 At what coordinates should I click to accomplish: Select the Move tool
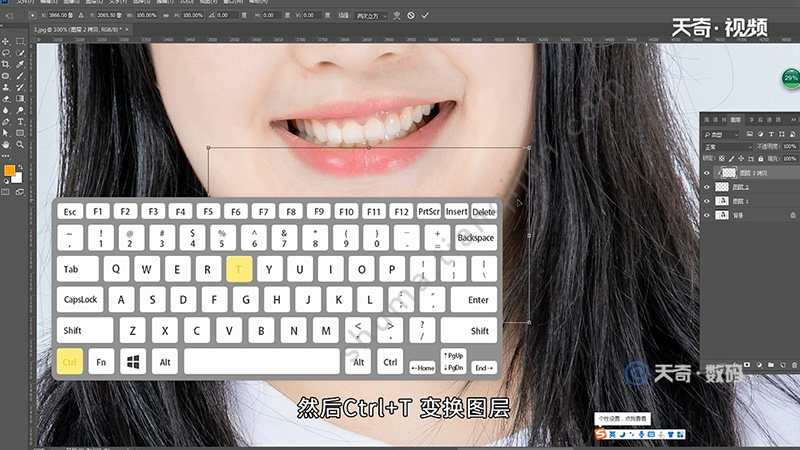click(6, 41)
